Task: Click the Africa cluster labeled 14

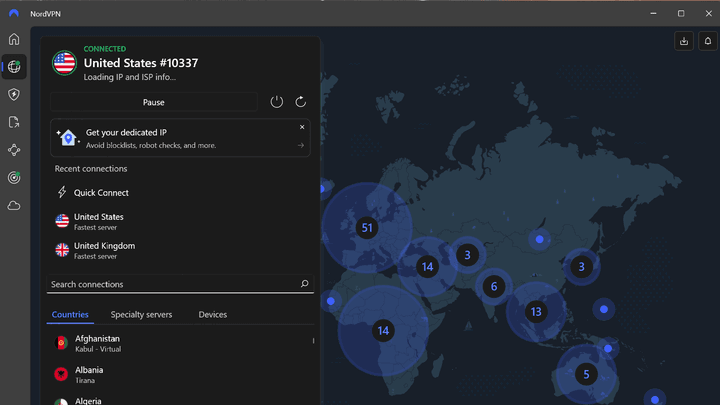Action: pyautogui.click(x=383, y=331)
